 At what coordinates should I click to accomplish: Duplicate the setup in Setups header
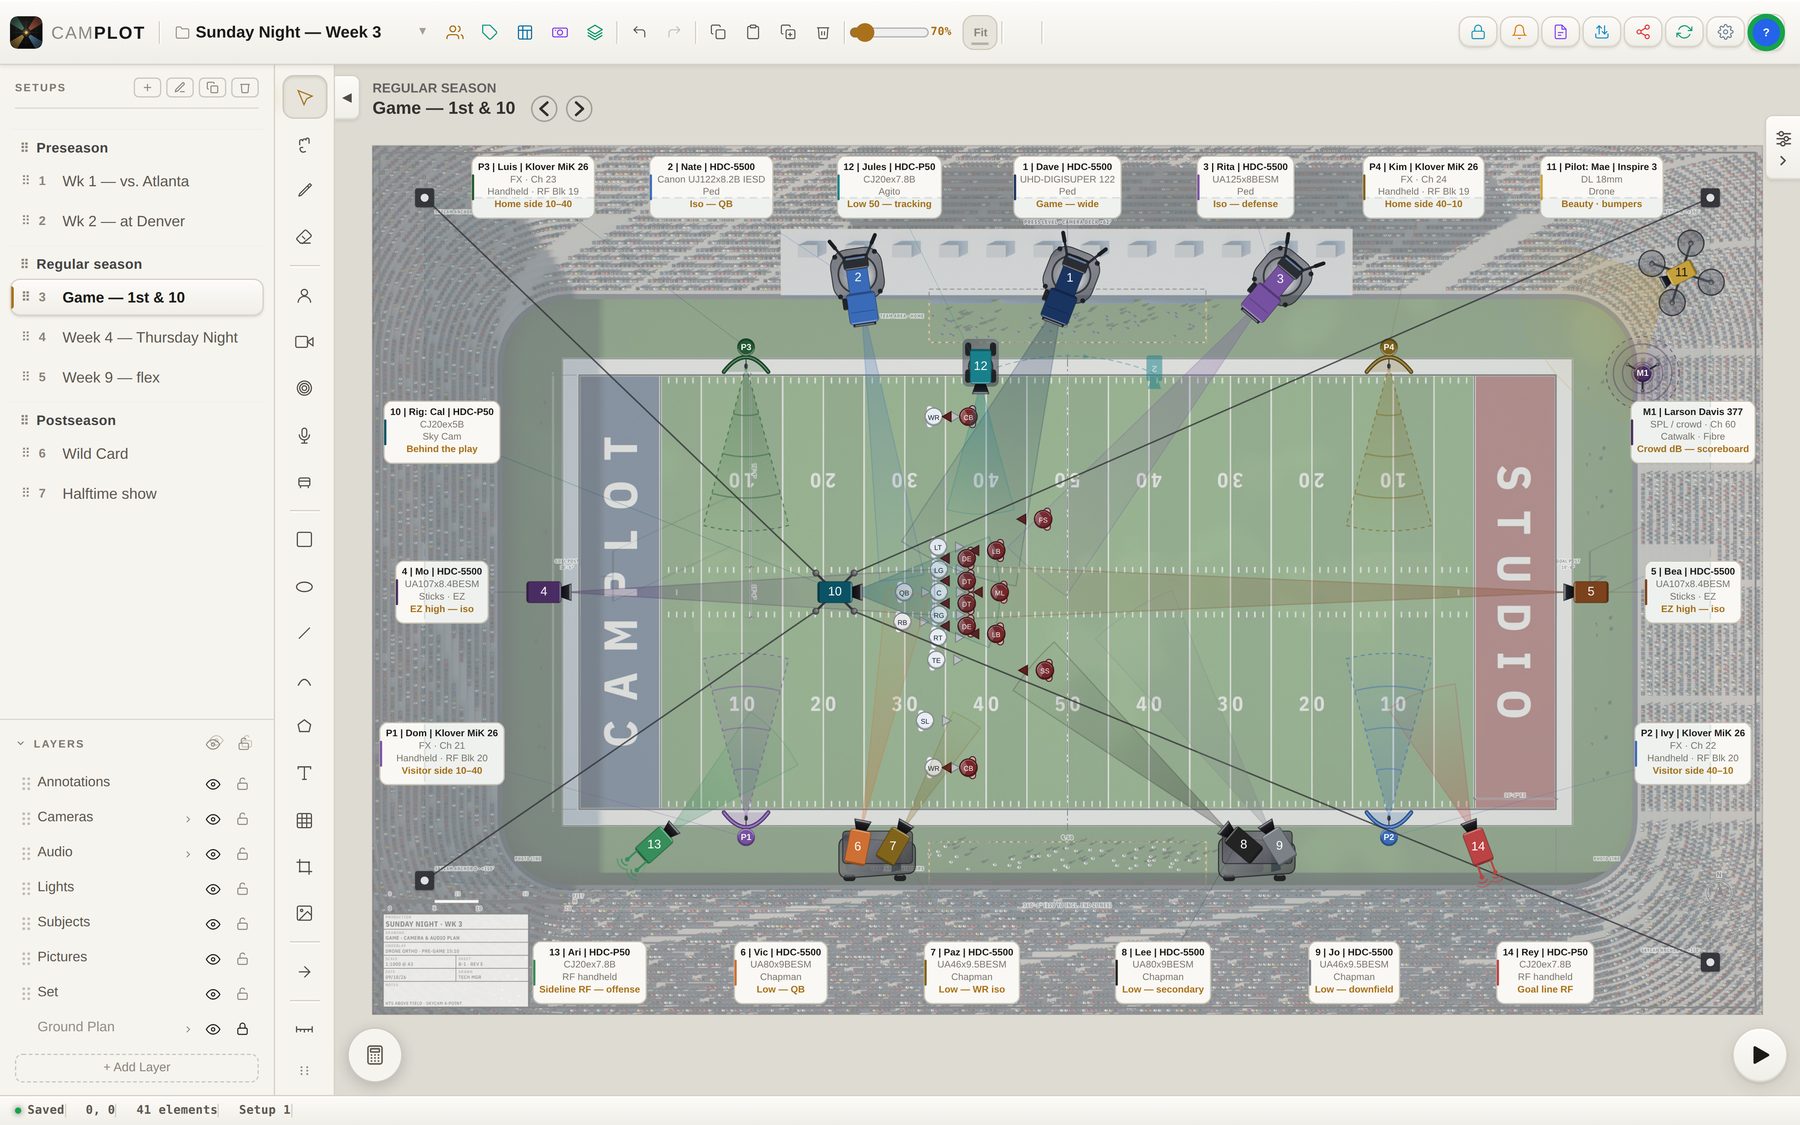[212, 88]
